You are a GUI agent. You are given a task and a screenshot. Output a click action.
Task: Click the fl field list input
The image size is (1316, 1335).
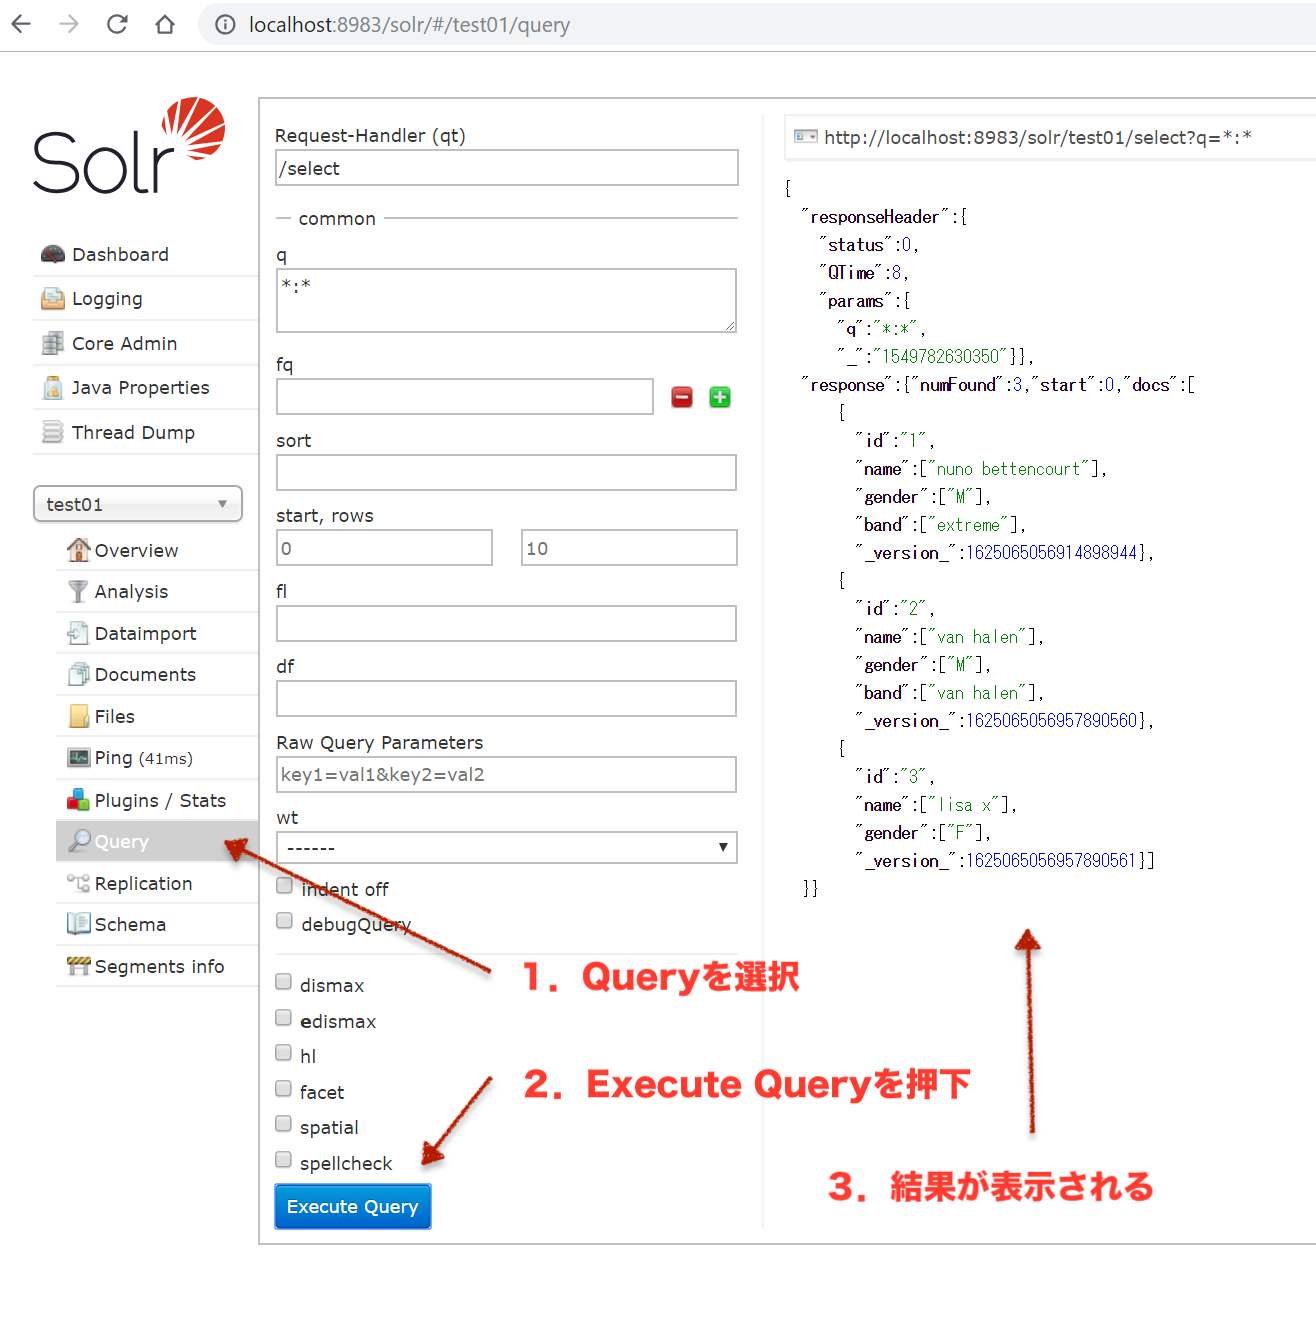tap(507, 623)
